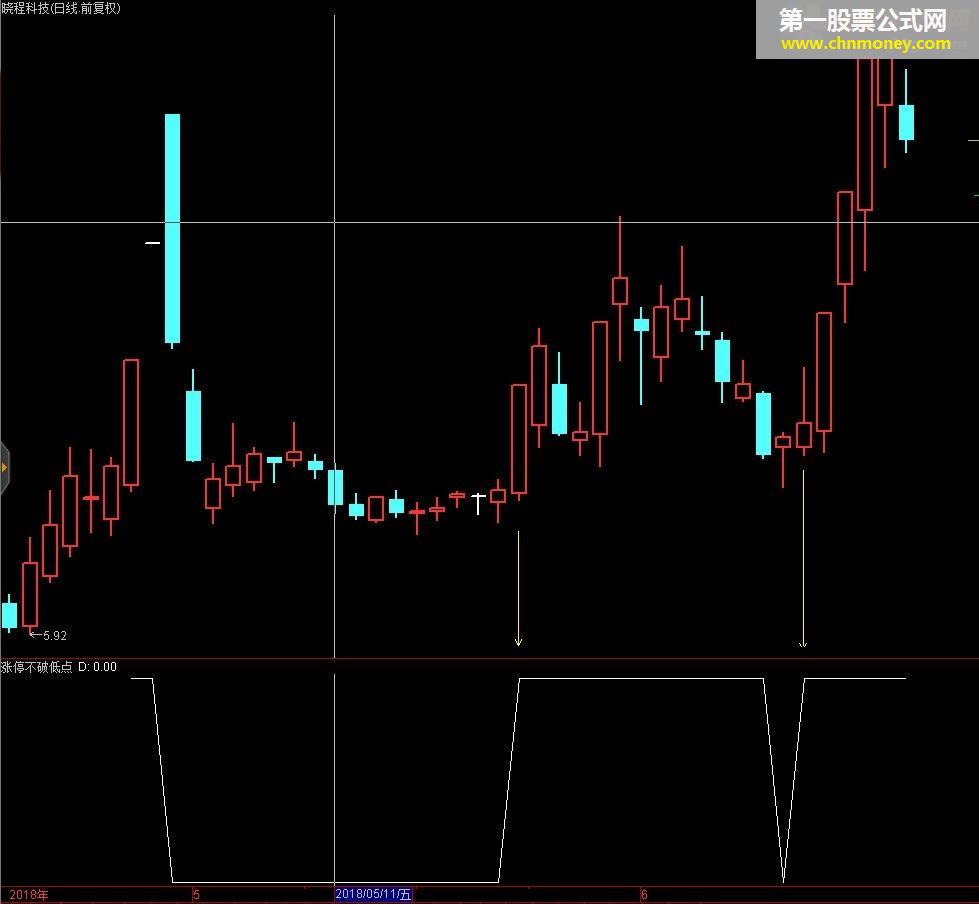The height and width of the screenshot is (904, 979).
Task: Click the 2018年 label on time axis
Action: (x=29, y=895)
